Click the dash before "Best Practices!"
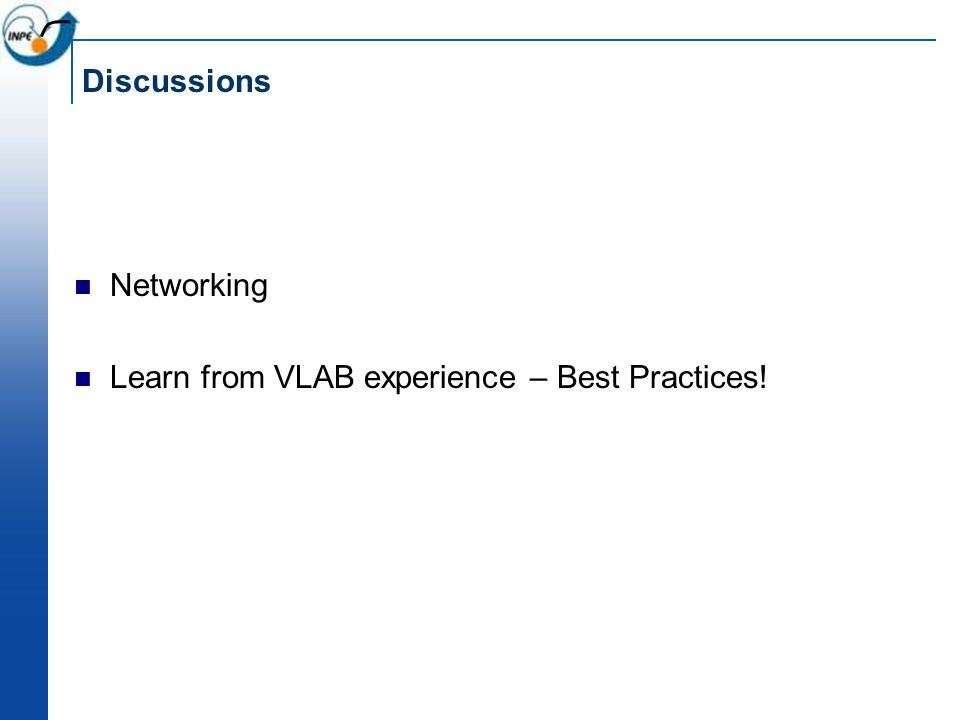Screen dimensions: 960x720 [x=536, y=380]
